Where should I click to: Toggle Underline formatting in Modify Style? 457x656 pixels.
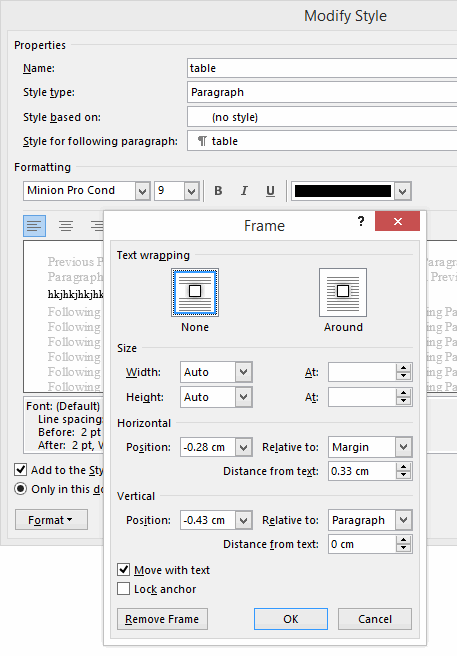pyautogui.click(x=270, y=191)
